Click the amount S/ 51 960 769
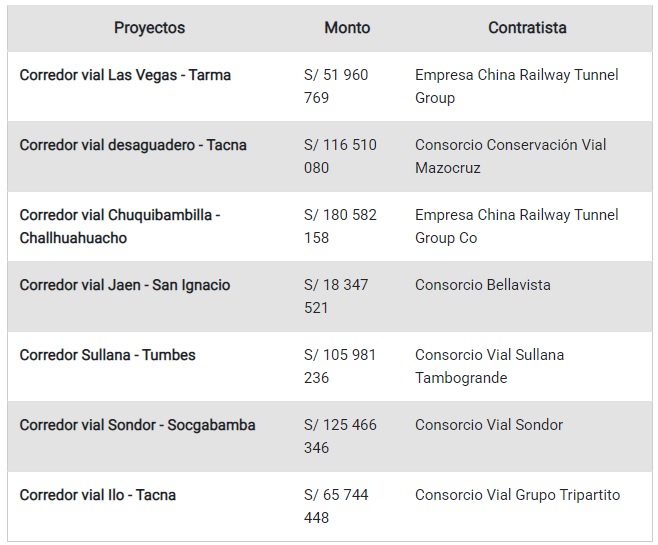Image resolution: width=658 pixels, height=545 pixels. click(x=336, y=86)
